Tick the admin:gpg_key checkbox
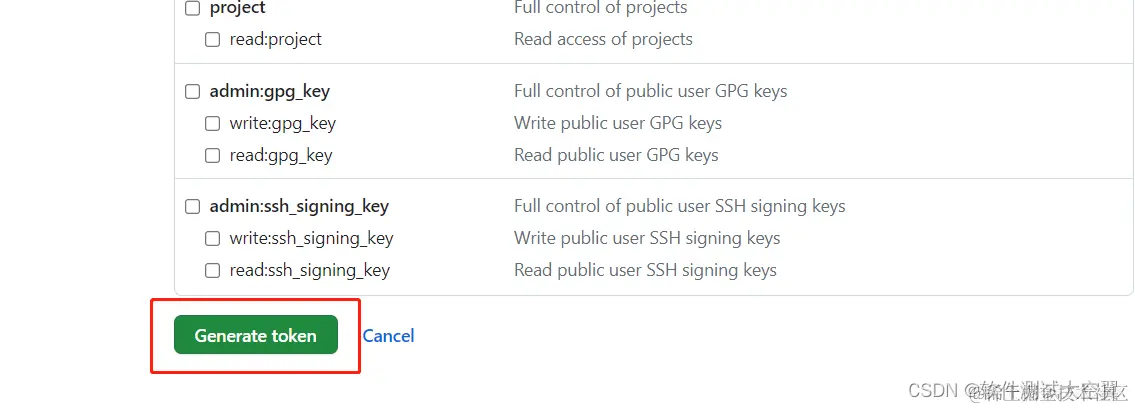The width and height of the screenshot is (1135, 410). [193, 92]
